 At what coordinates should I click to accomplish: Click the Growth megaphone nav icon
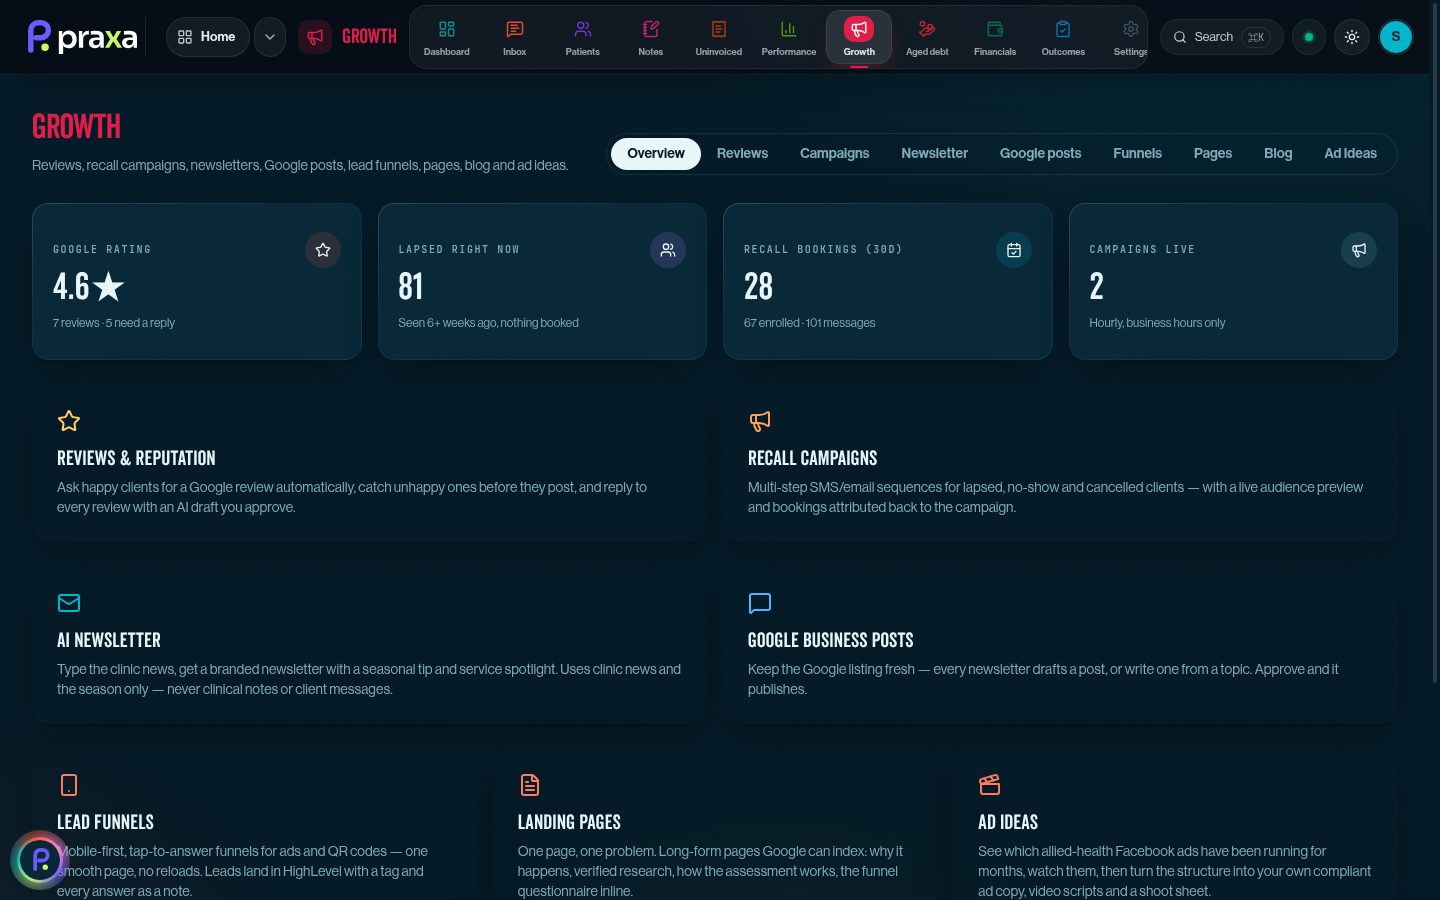point(859,37)
